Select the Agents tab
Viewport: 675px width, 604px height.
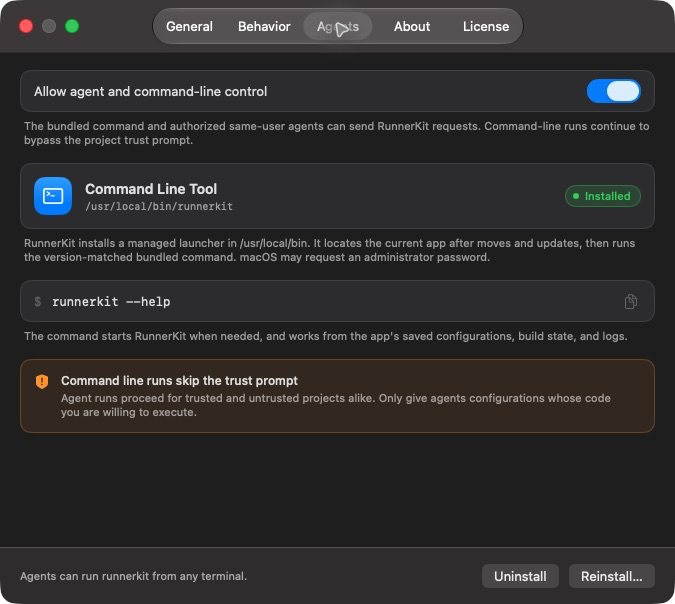click(338, 27)
